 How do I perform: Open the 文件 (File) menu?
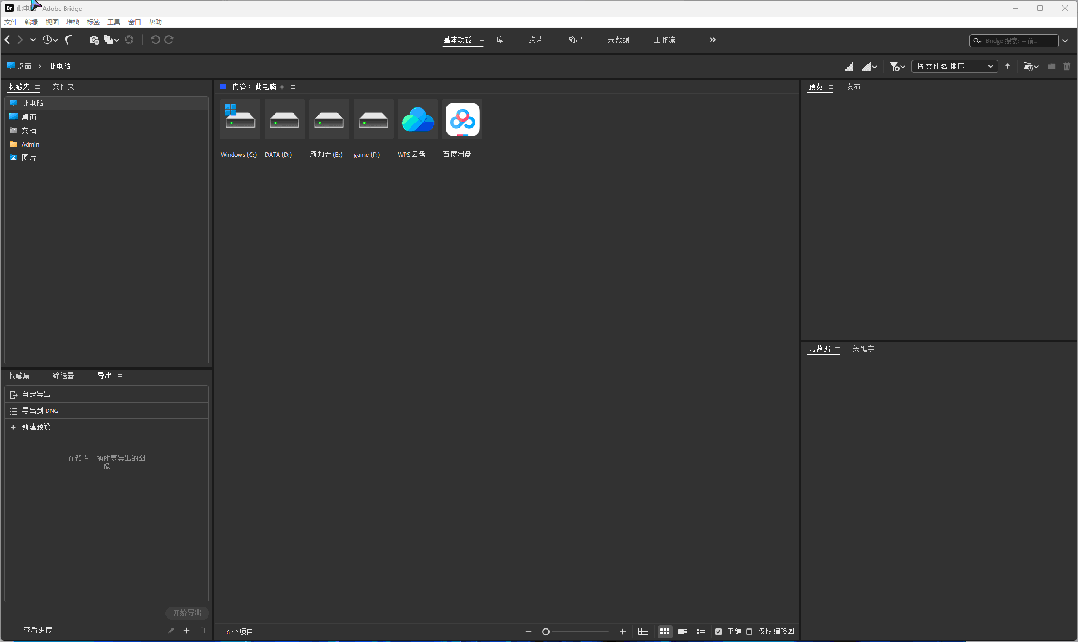click(x=10, y=22)
